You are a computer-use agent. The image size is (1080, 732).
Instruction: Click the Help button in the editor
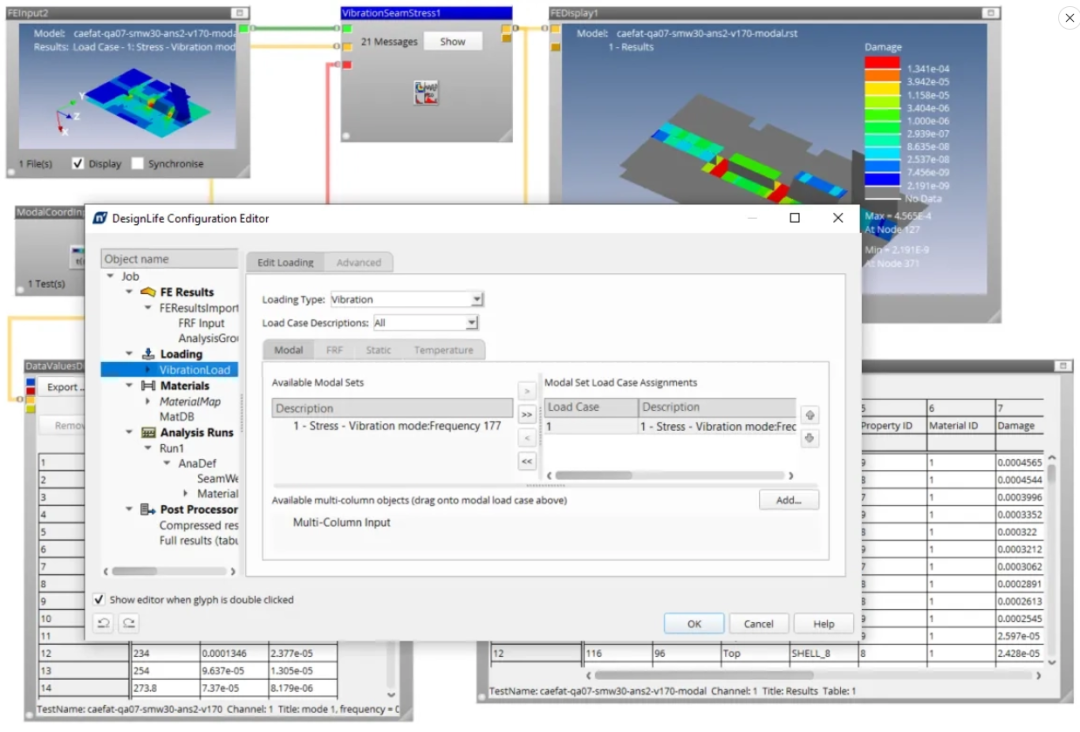click(823, 624)
